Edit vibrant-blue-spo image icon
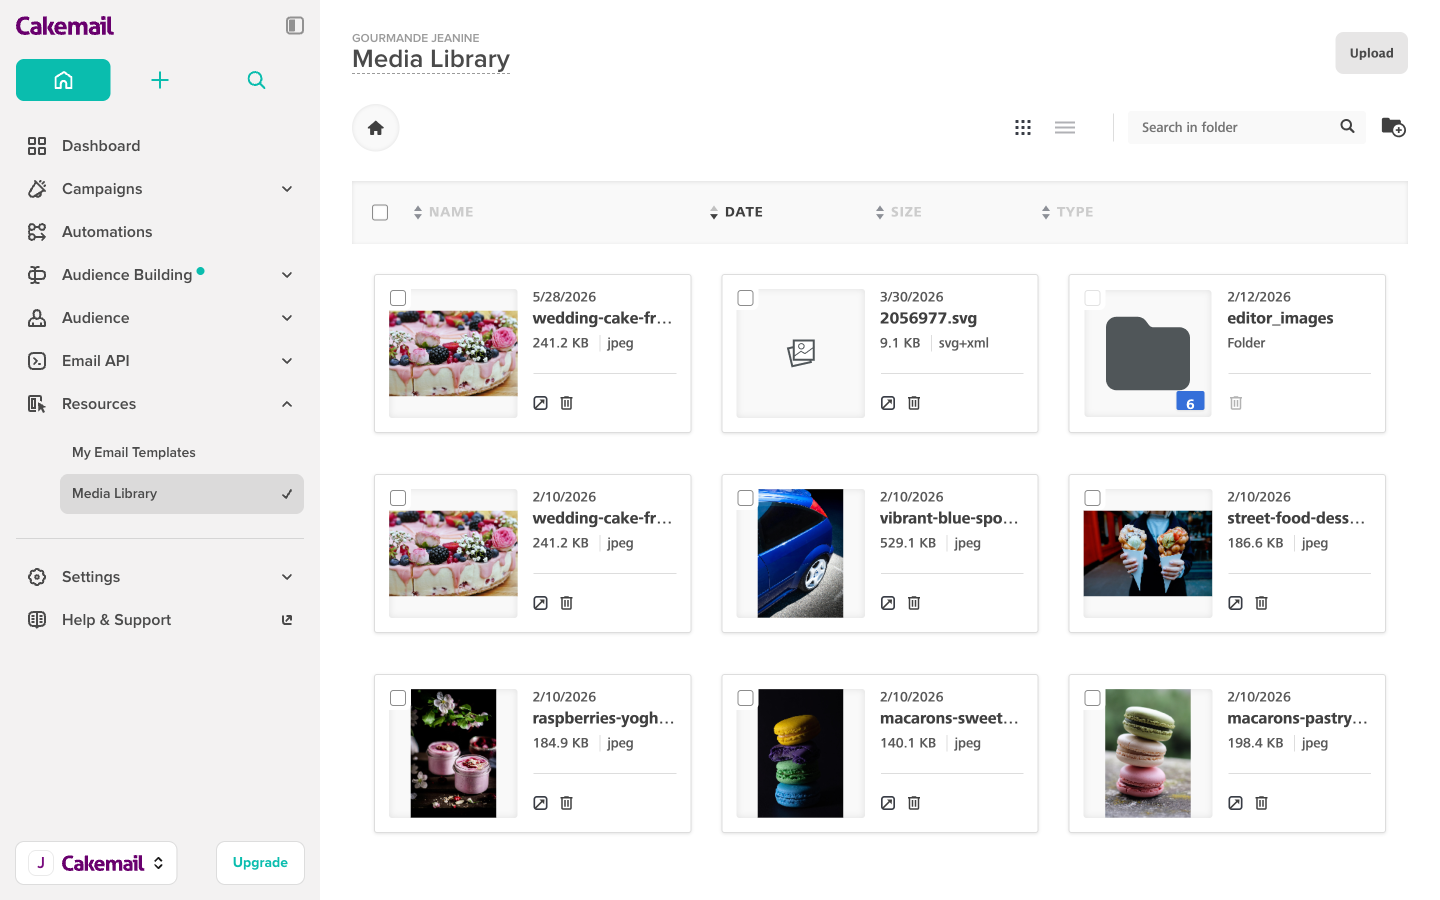1440x900 pixels. point(888,603)
